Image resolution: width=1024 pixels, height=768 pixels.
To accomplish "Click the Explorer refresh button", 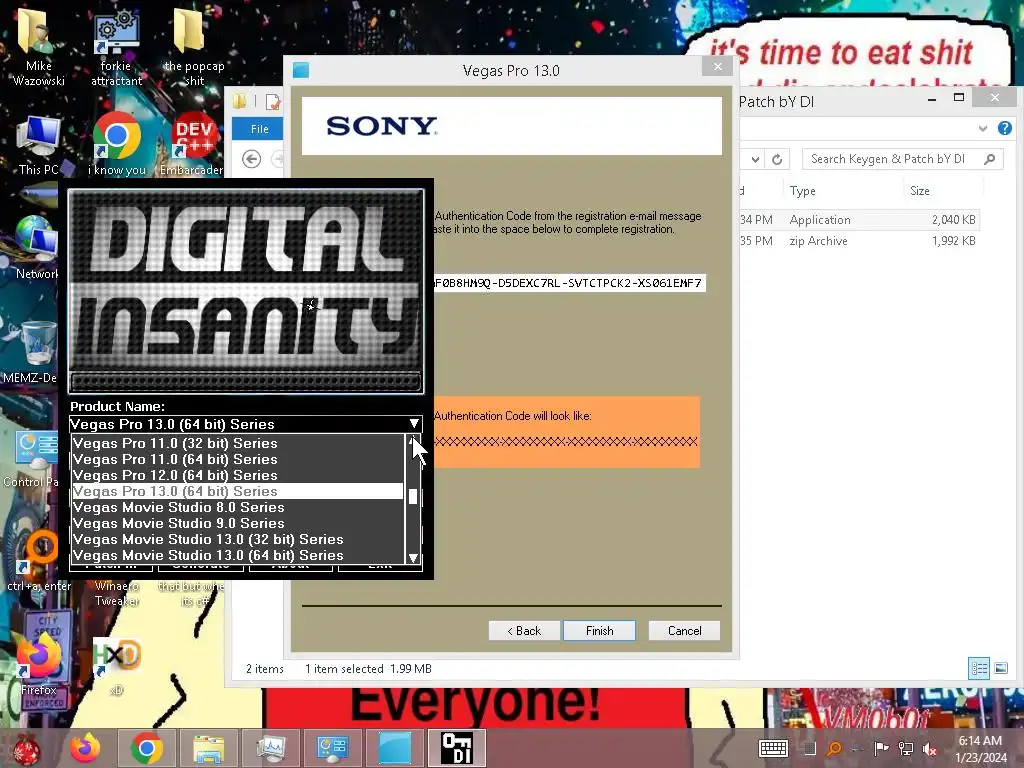I will pos(776,159).
